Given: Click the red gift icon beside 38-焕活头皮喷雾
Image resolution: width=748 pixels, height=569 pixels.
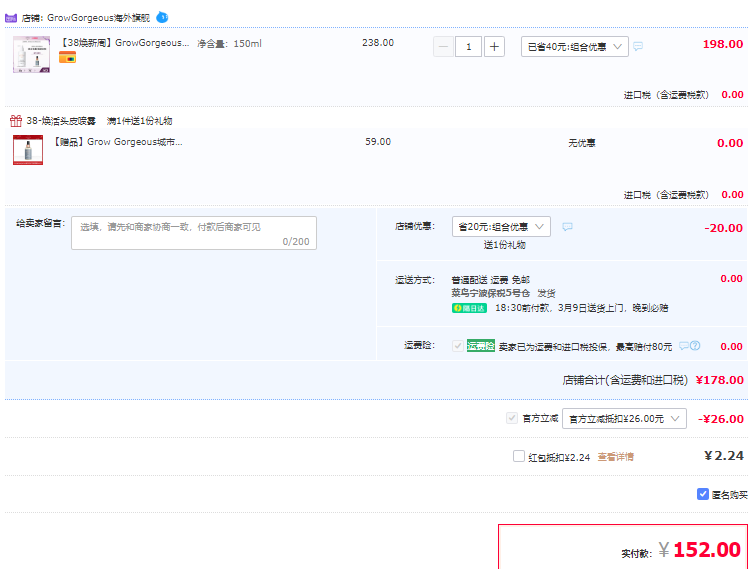Looking at the screenshot, I should point(16,121).
